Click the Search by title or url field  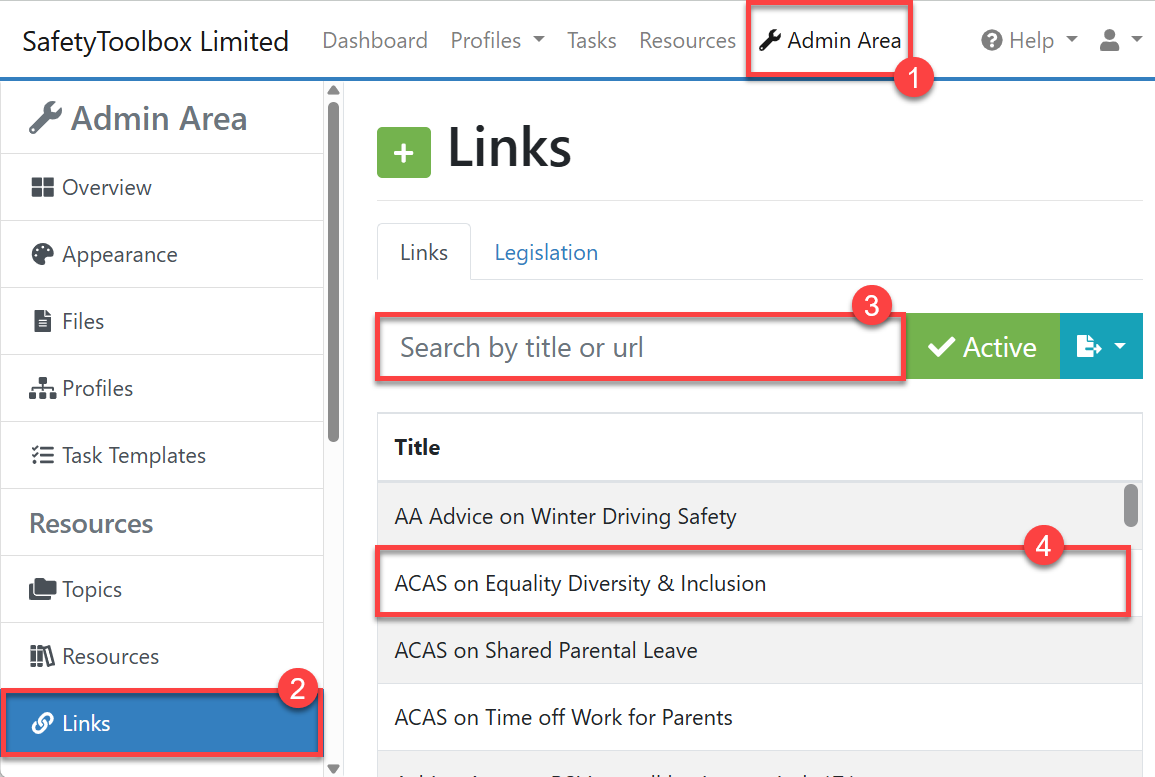[x=640, y=348]
